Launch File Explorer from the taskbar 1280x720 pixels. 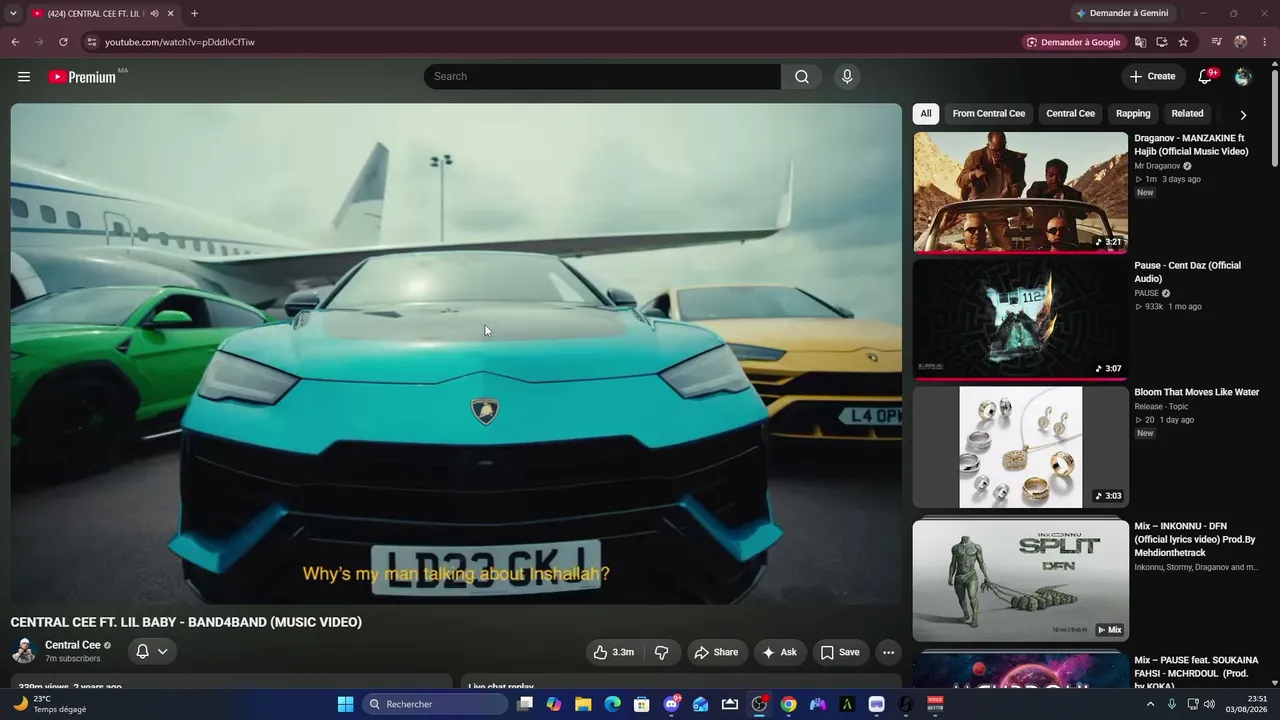coord(583,704)
